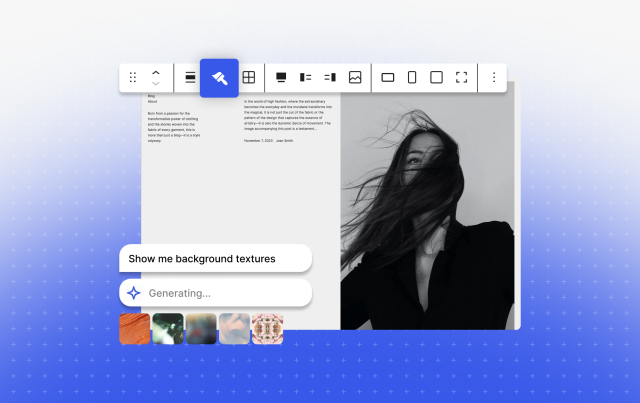The image size is (640, 403).
Task: Click the 'Generating...' input field
Action: pos(225,293)
